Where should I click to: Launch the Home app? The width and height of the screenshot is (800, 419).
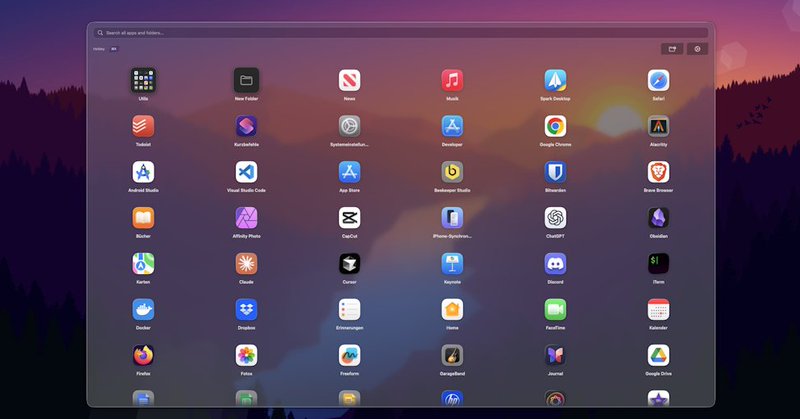point(453,309)
